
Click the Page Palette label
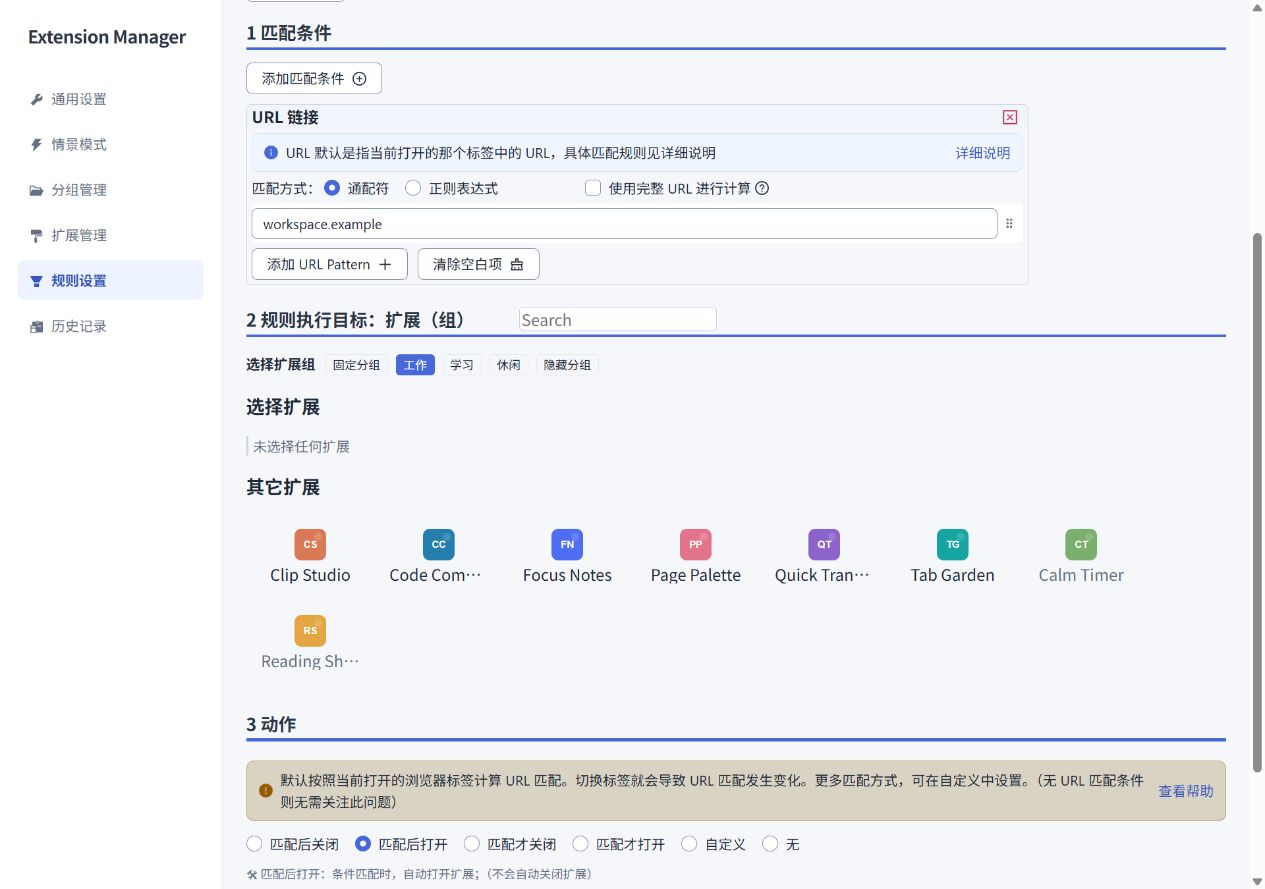tap(696, 575)
